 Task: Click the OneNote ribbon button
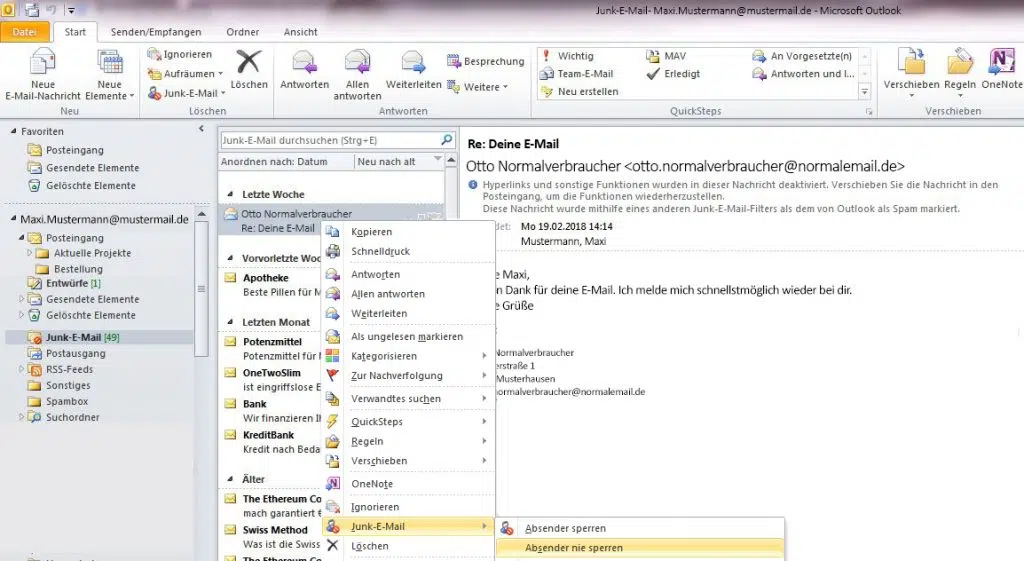click(x=1001, y=69)
